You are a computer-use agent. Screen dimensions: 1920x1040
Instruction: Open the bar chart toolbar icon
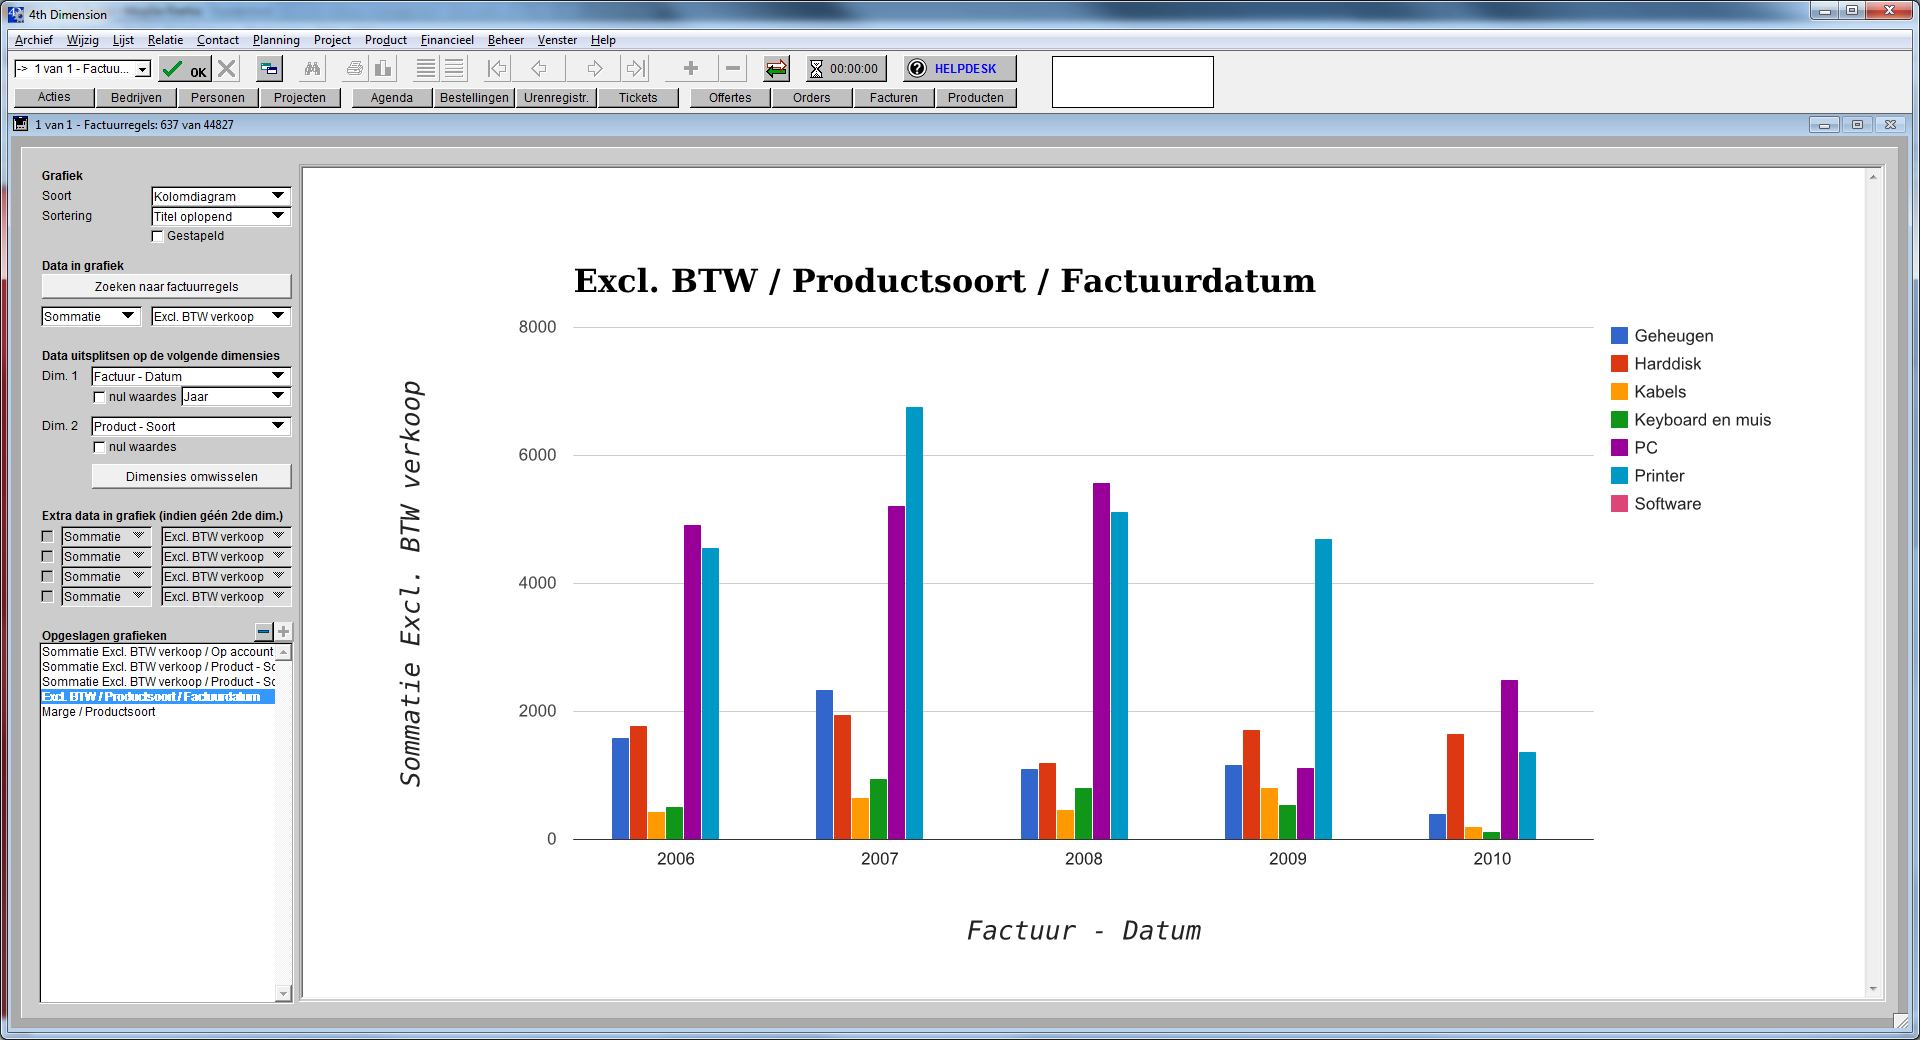tap(383, 69)
